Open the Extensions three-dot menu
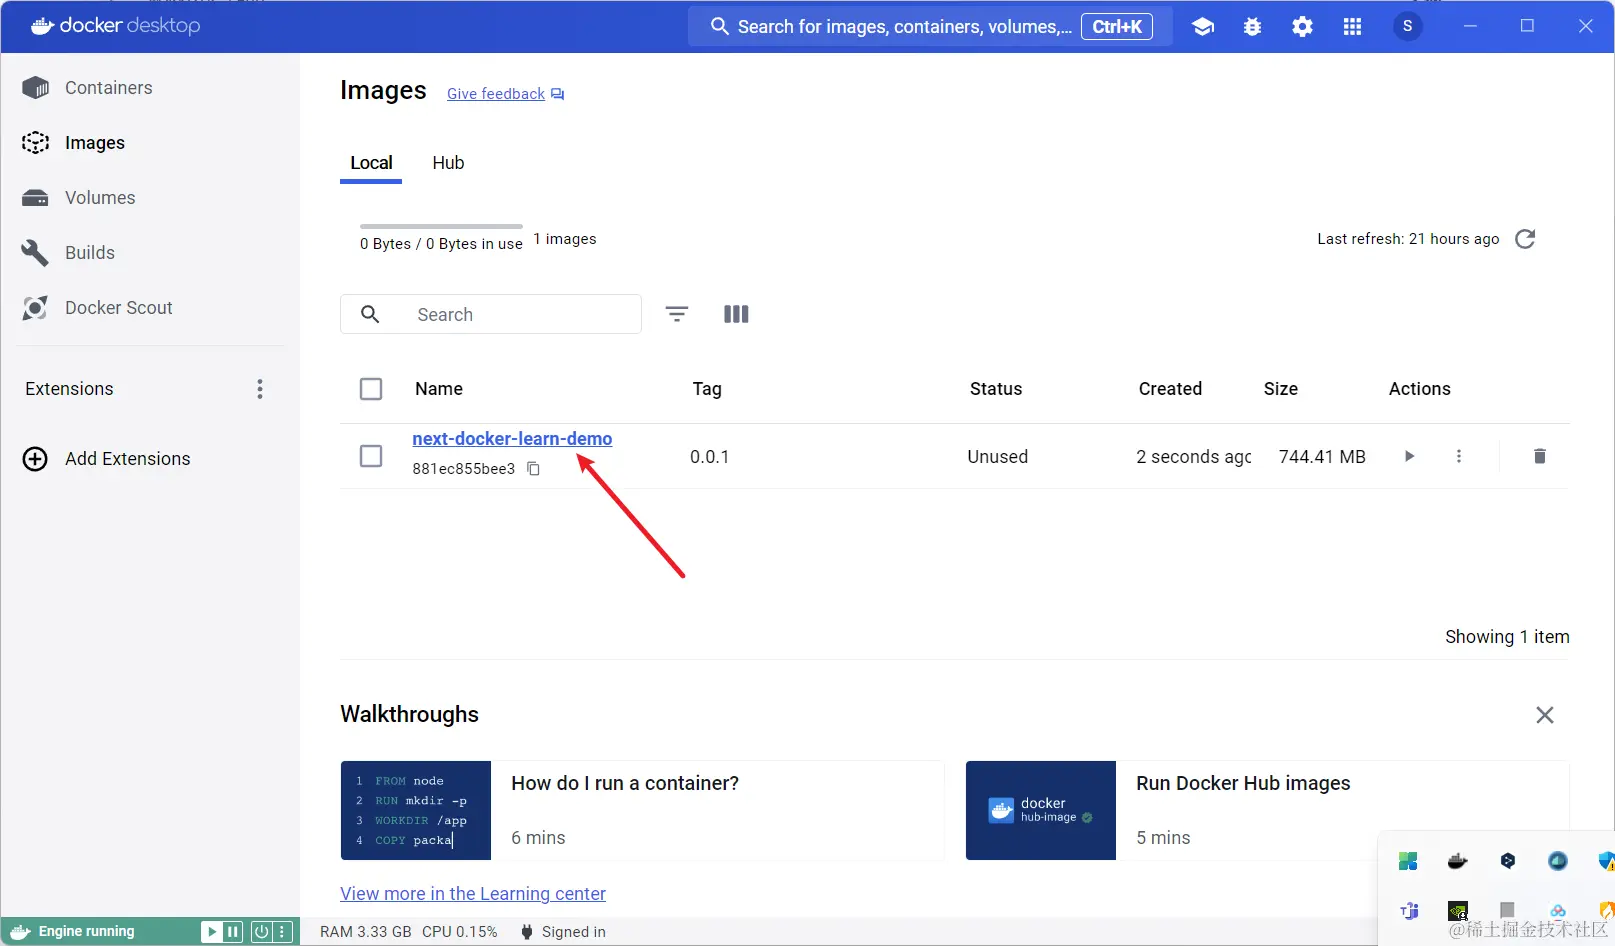 point(260,389)
